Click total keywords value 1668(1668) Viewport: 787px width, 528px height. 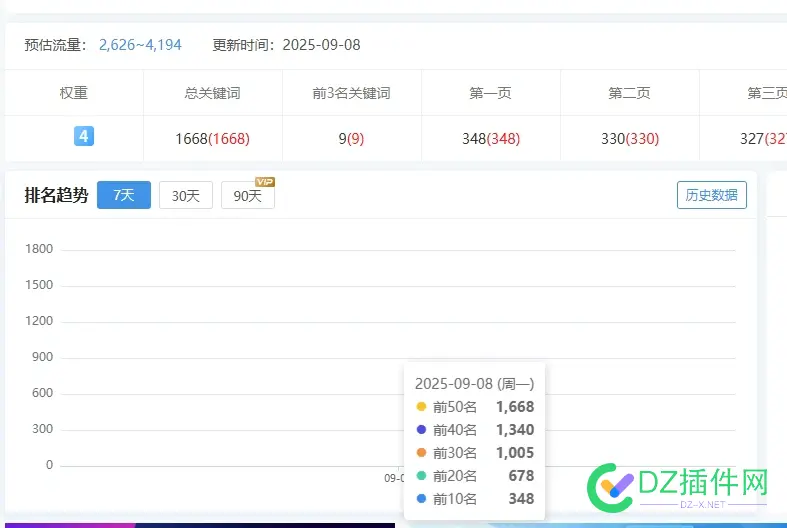click(x=212, y=139)
